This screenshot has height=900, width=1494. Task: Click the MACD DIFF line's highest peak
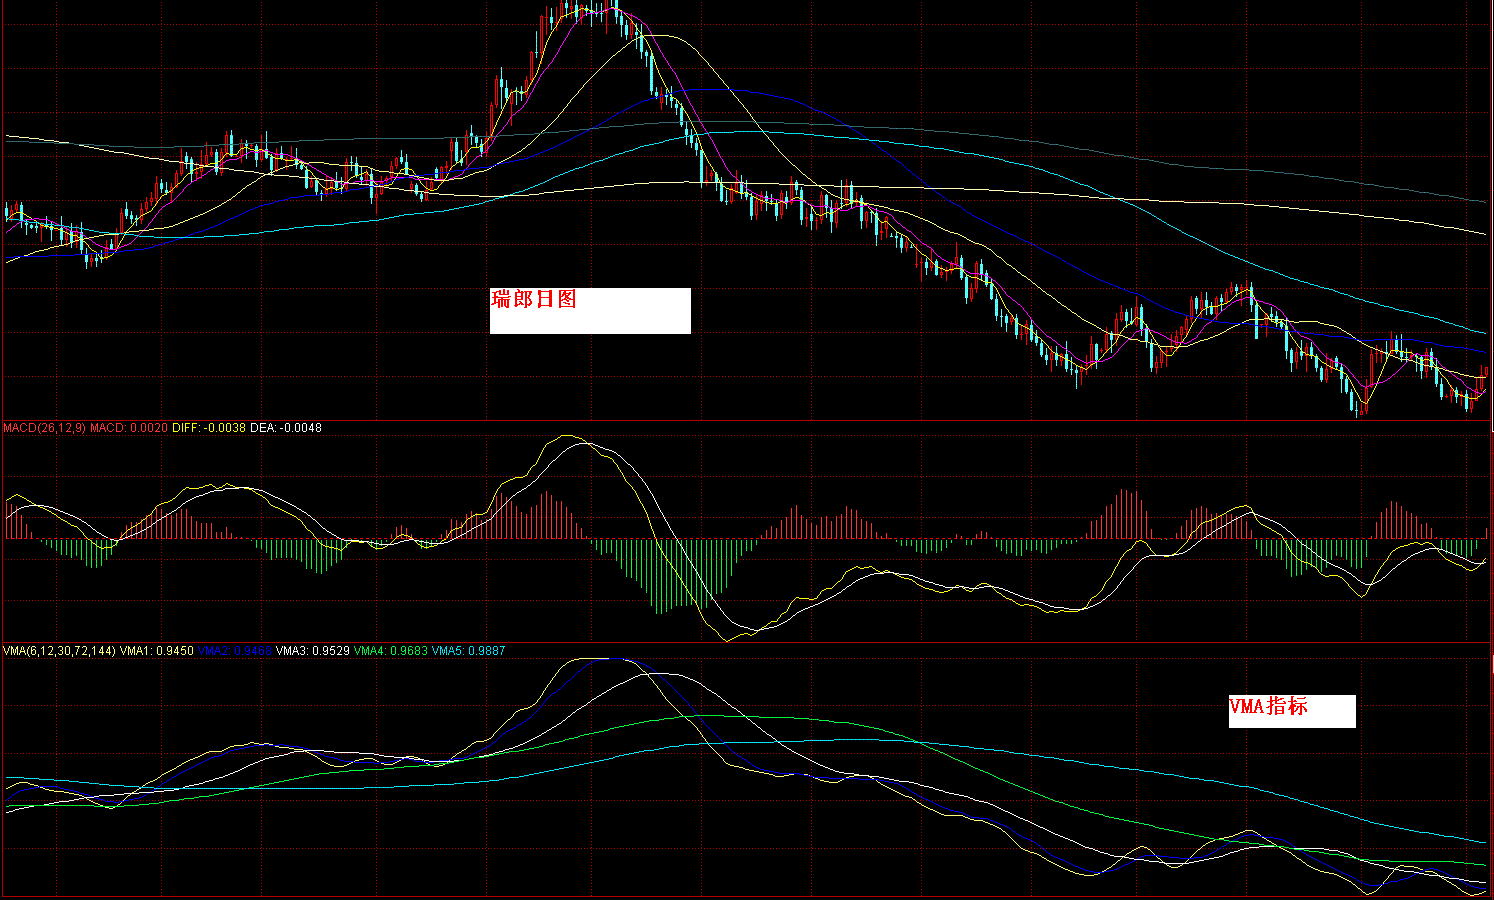567,436
